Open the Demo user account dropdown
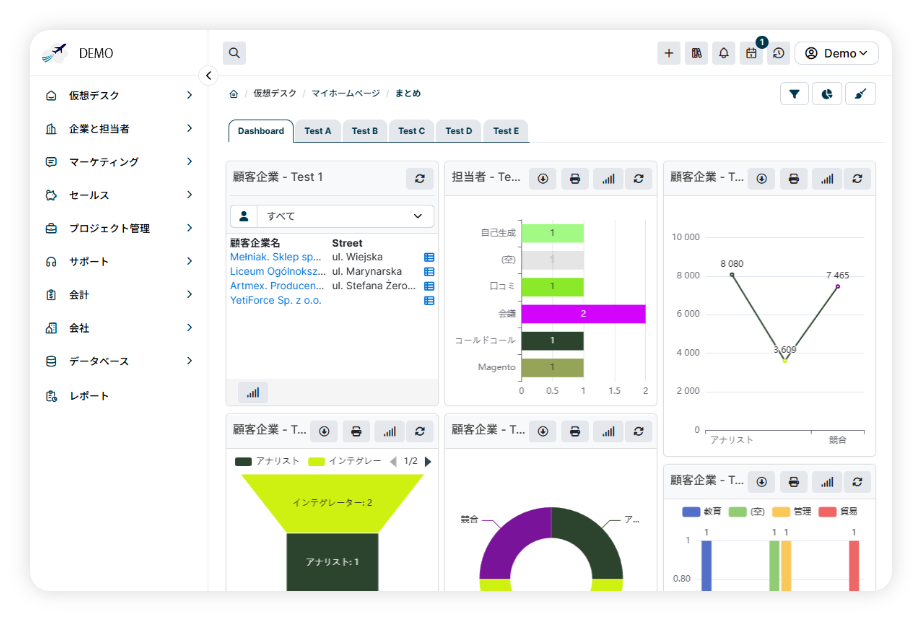This screenshot has height=621, width=922. (x=836, y=53)
